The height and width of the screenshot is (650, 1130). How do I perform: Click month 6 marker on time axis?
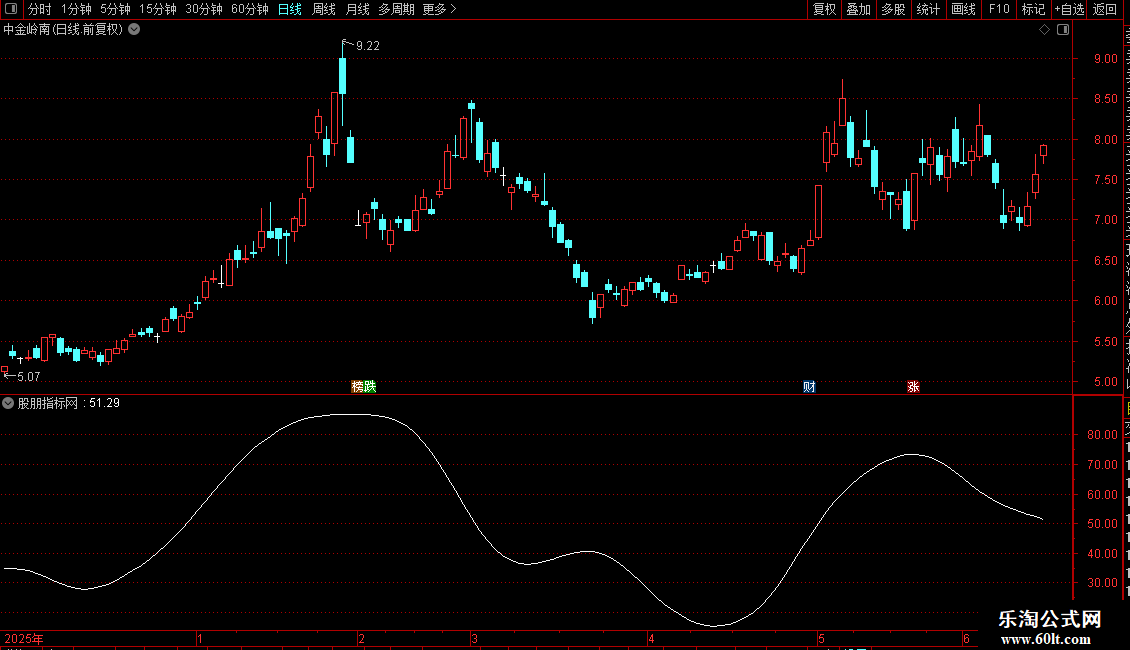click(x=966, y=638)
